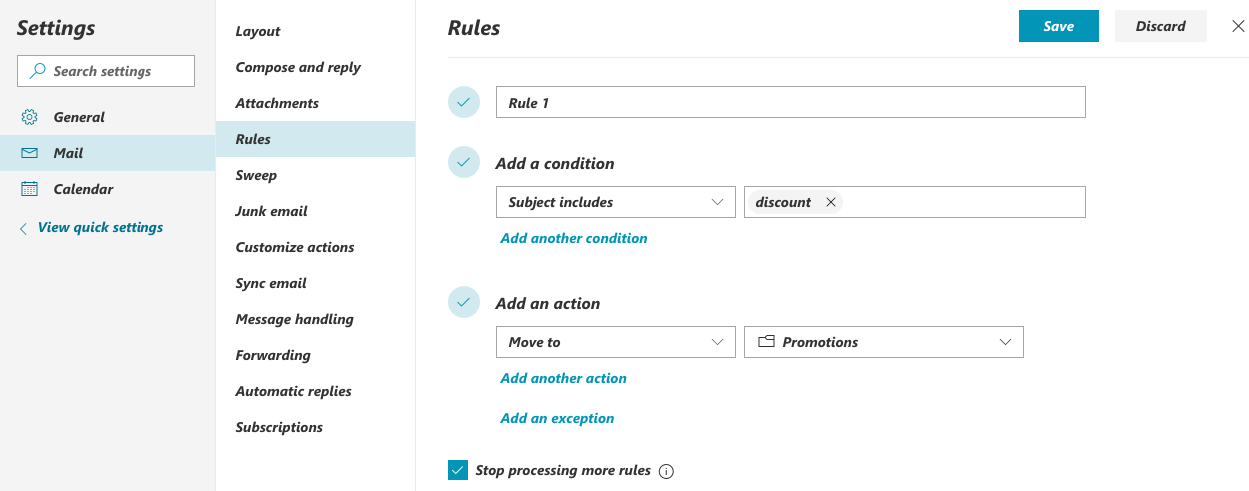Close the settings panel with X
Viewport: 1249px width, 491px height.
pos(1238,27)
